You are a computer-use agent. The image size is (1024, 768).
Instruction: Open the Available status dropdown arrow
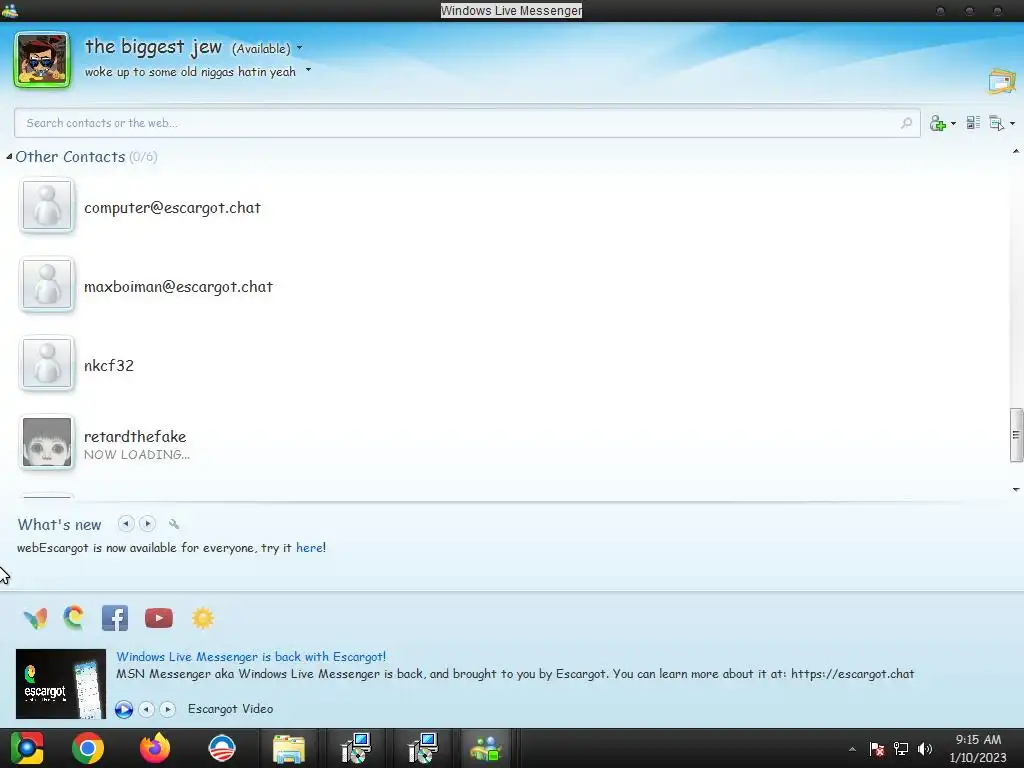coord(300,48)
